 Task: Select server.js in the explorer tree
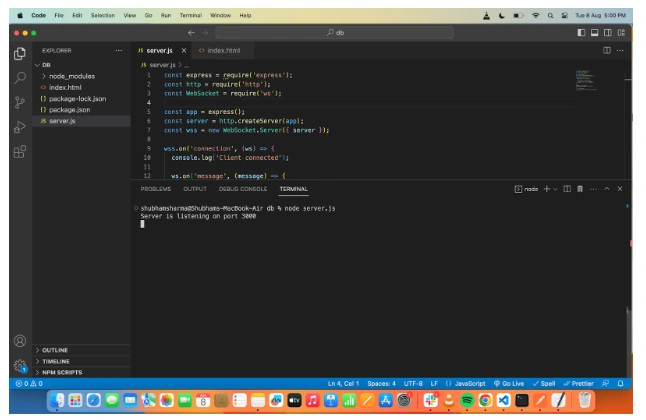tap(81, 121)
